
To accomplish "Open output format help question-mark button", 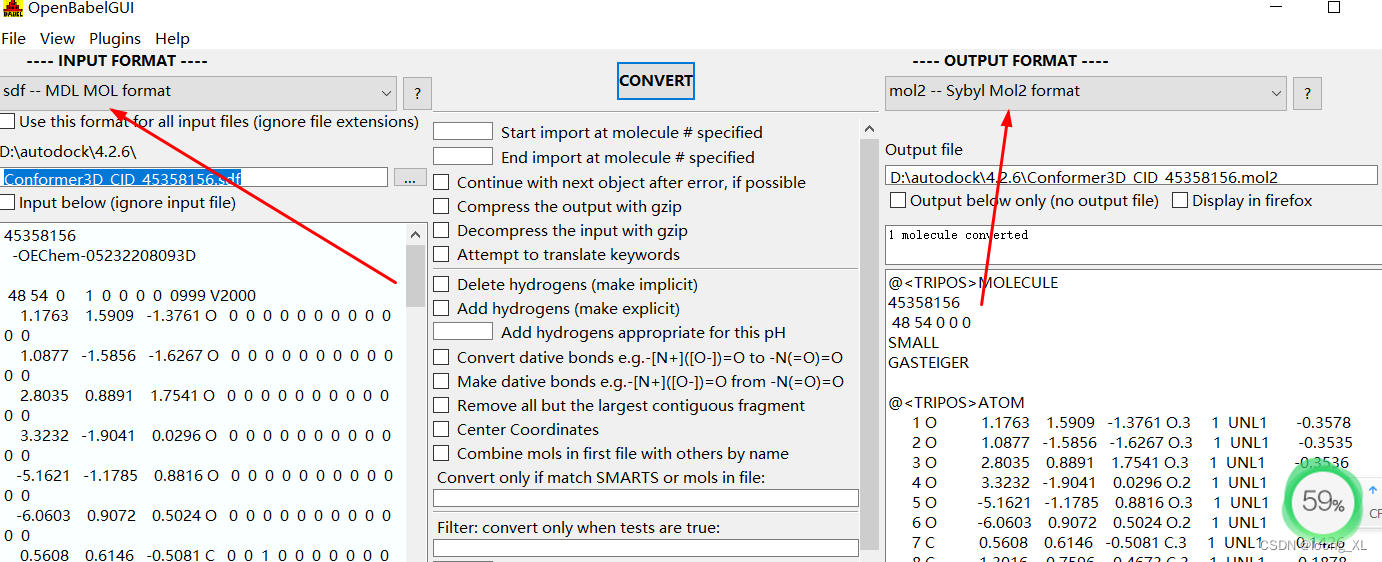I will [1307, 94].
